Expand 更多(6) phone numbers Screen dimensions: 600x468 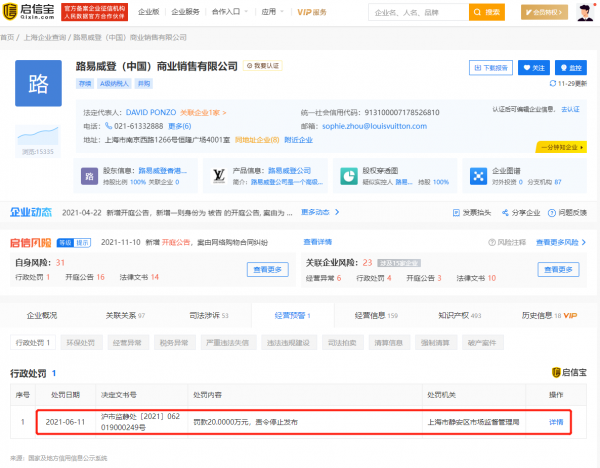179,126
